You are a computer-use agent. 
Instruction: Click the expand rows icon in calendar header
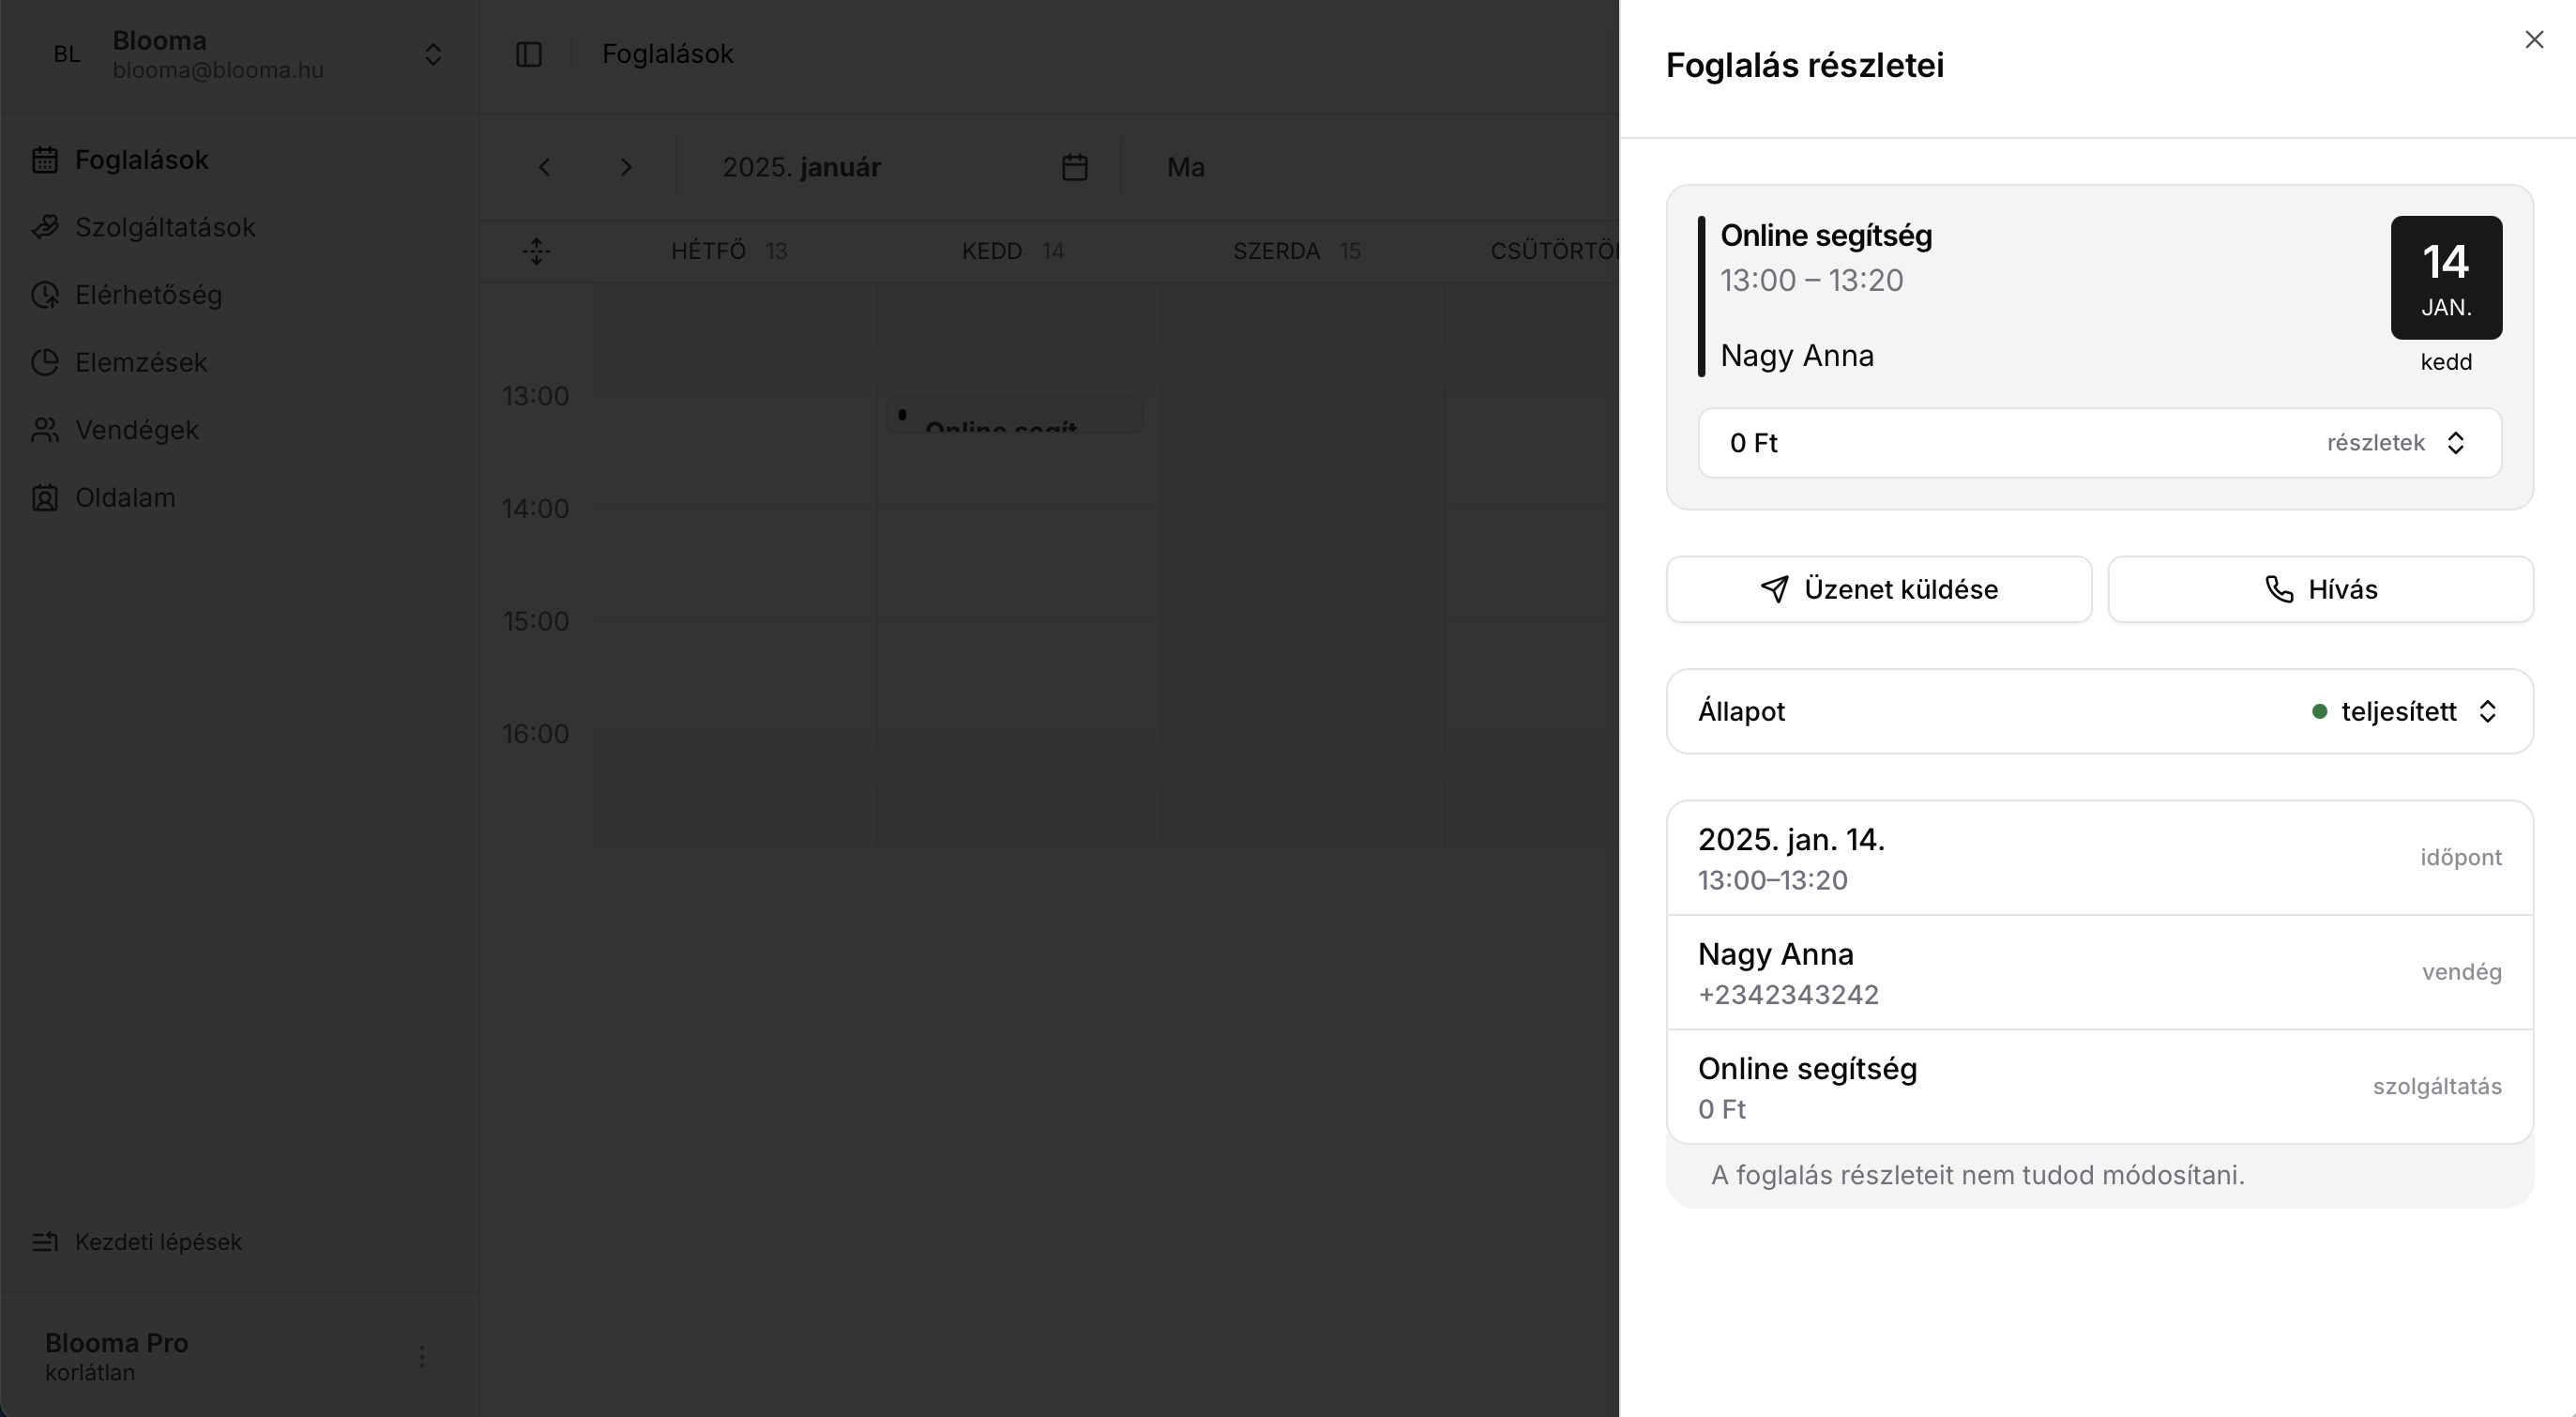click(536, 251)
